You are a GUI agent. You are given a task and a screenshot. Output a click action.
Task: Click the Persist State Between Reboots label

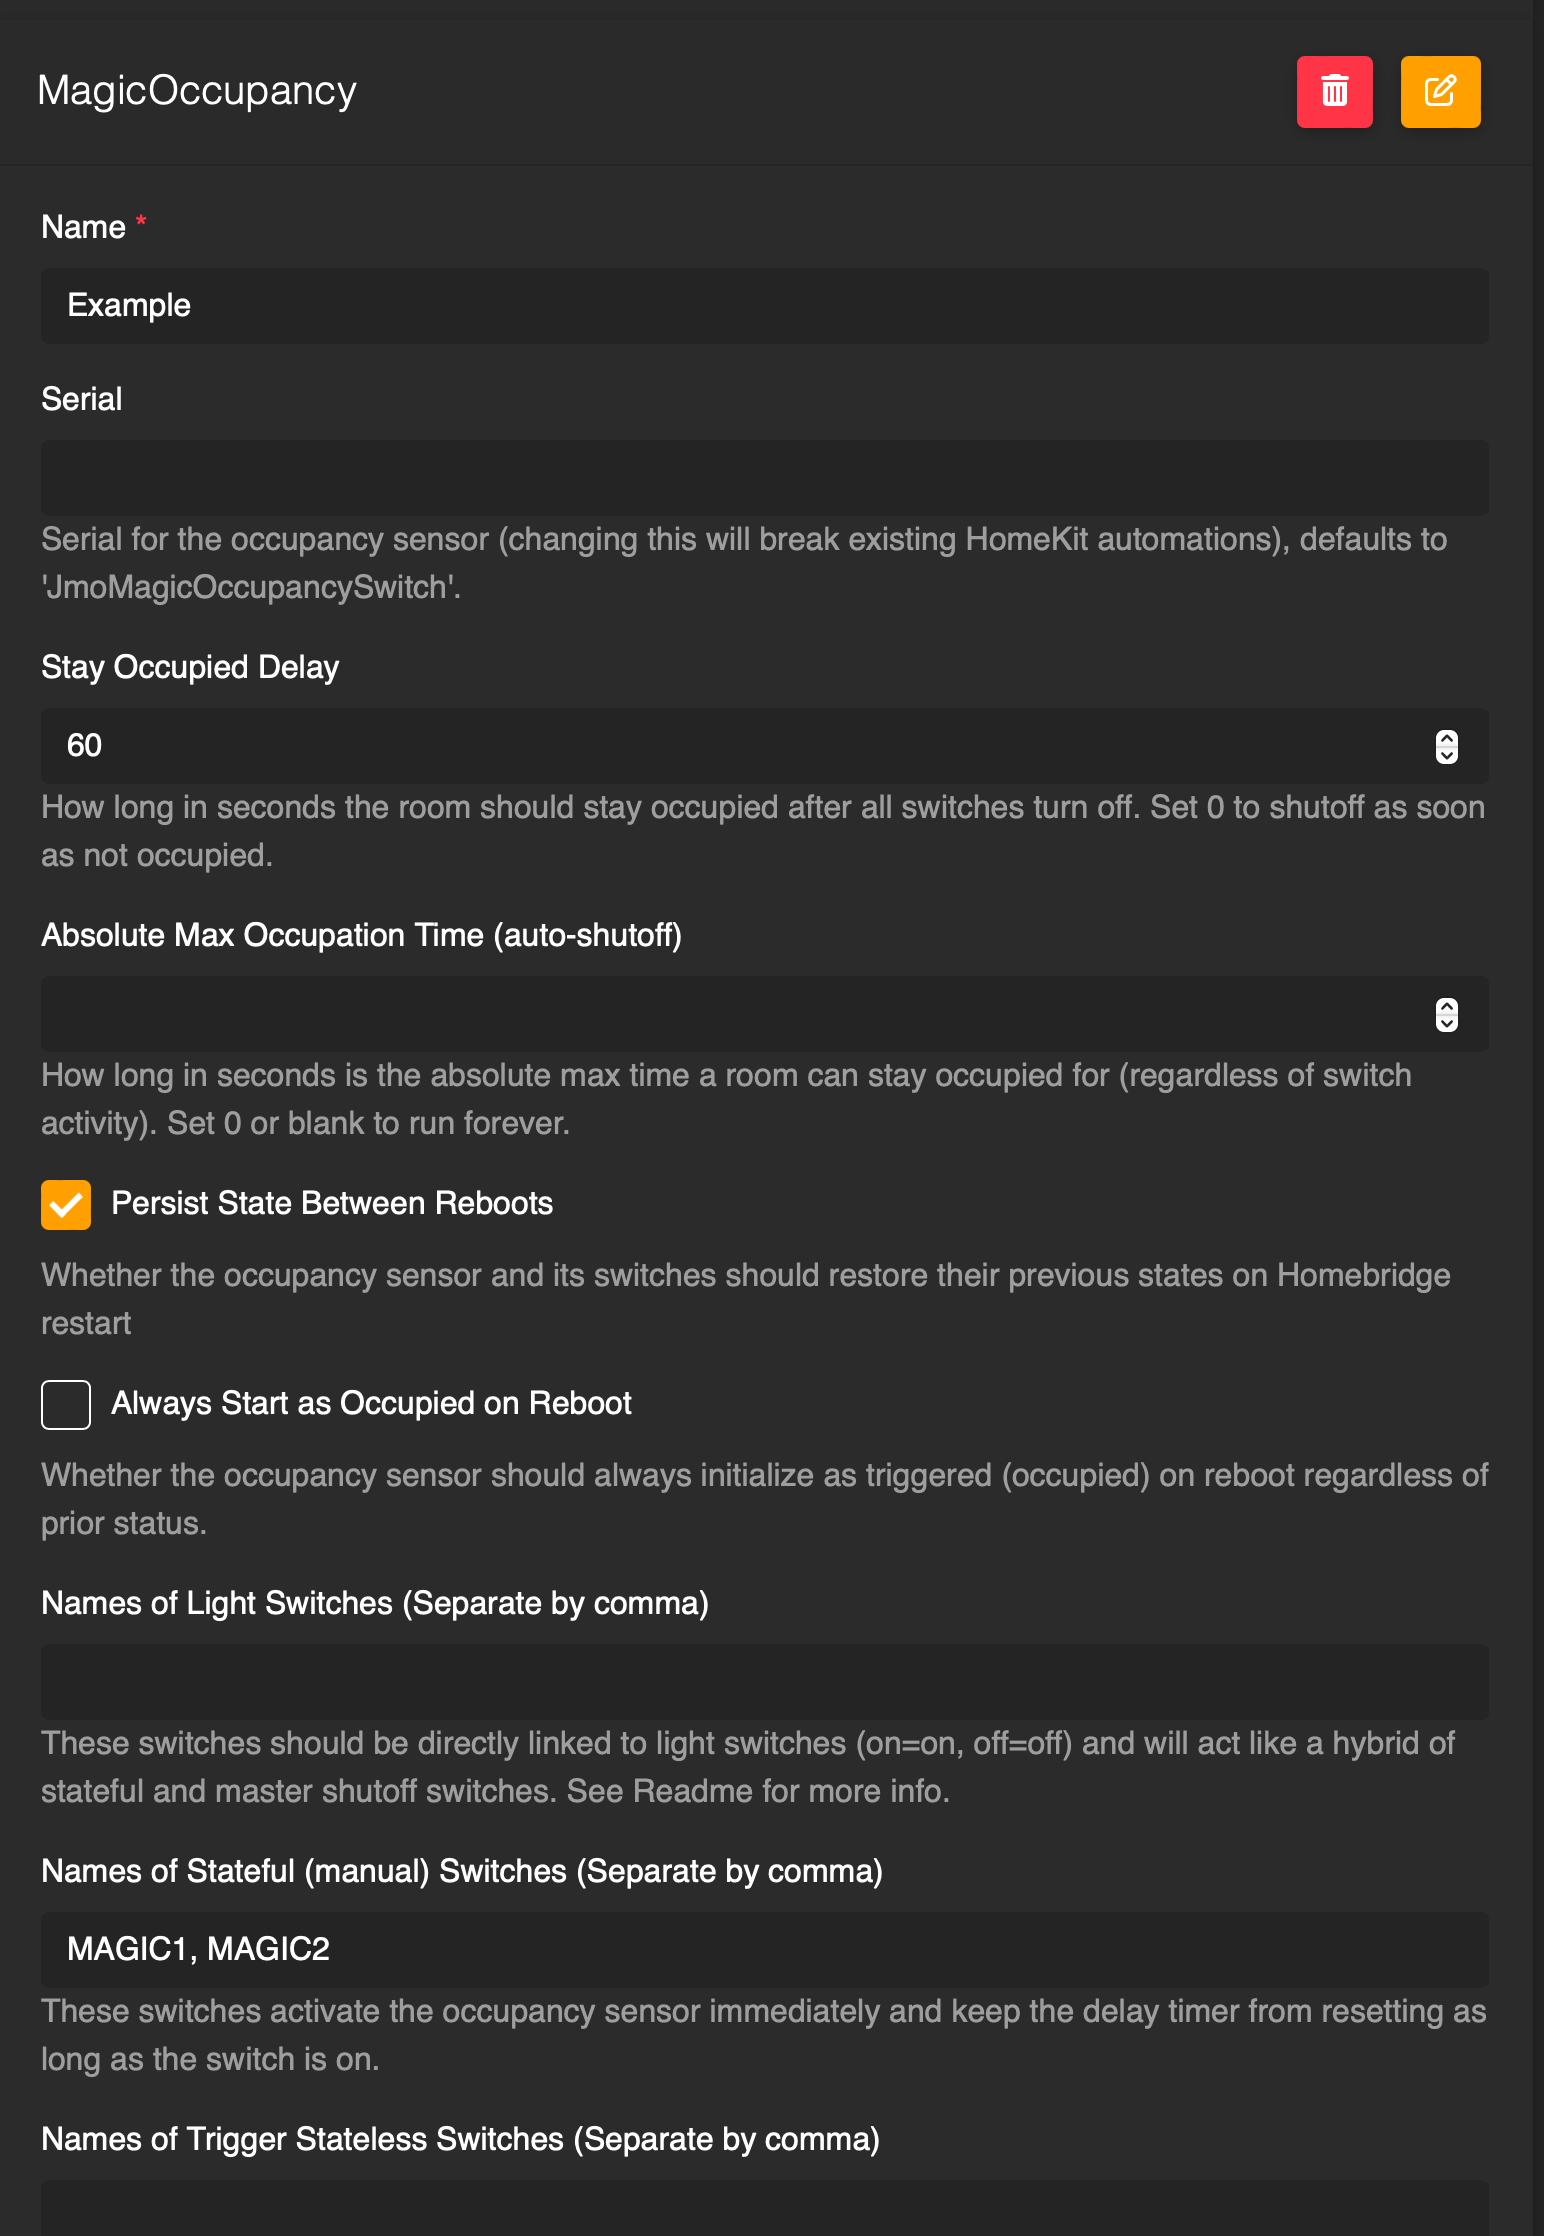(331, 1203)
